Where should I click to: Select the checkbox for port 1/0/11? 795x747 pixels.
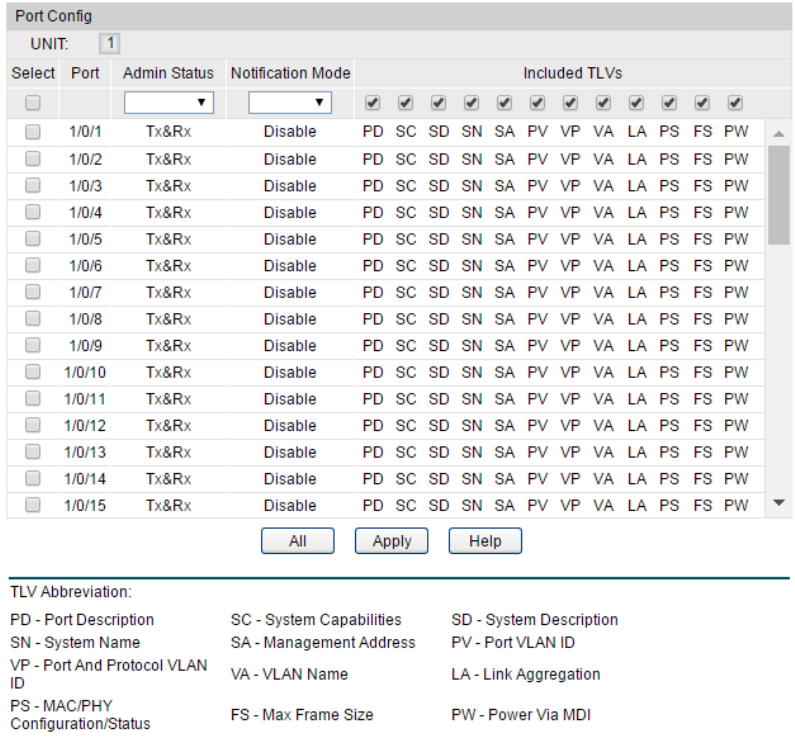(x=33, y=399)
